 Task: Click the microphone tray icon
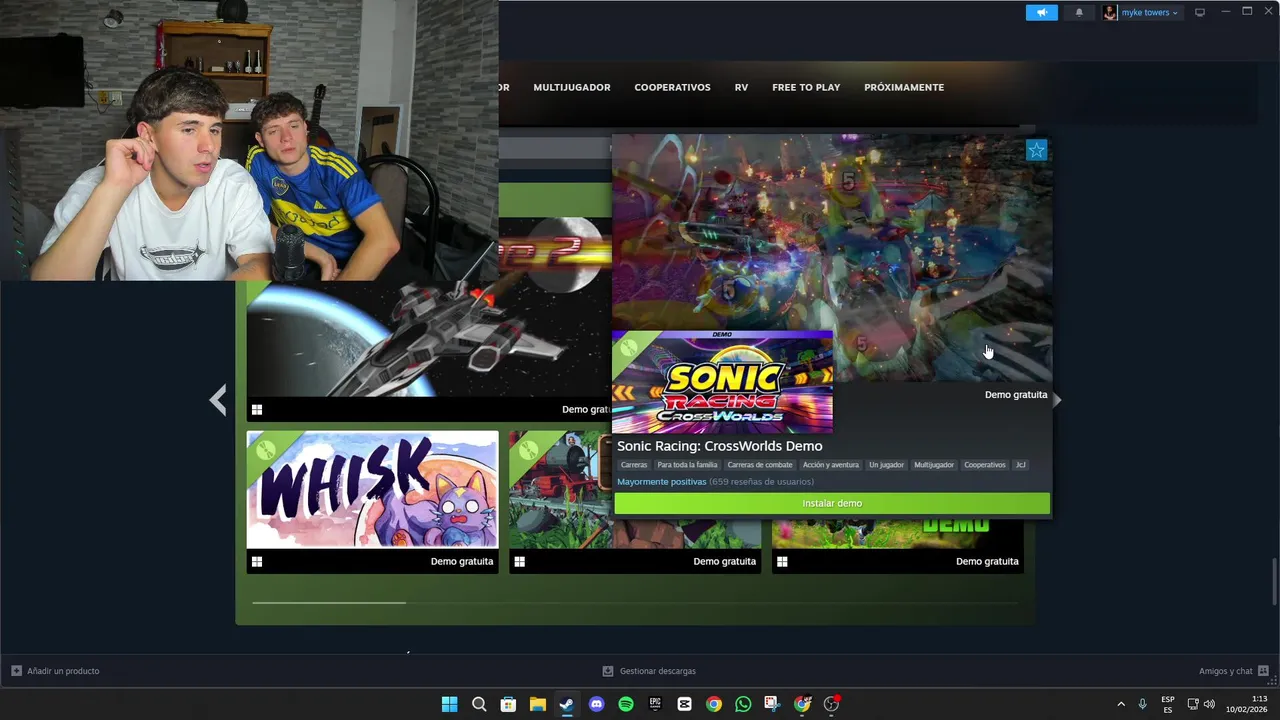tap(1143, 704)
